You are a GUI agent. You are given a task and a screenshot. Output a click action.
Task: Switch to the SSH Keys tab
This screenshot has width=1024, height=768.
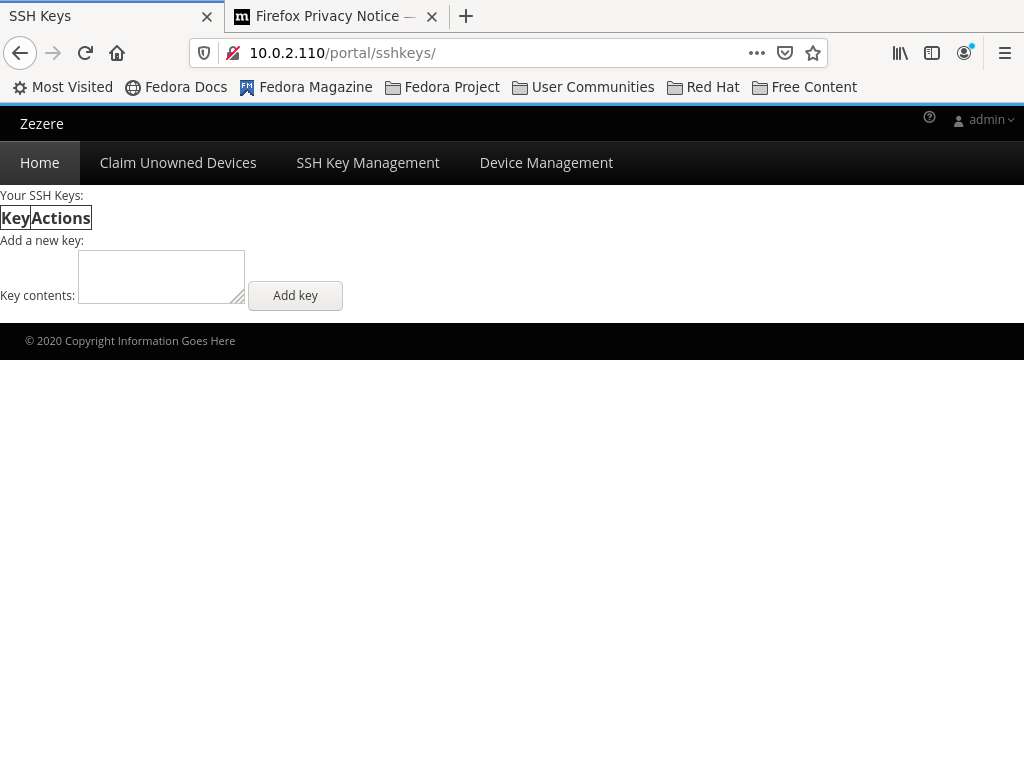112,16
